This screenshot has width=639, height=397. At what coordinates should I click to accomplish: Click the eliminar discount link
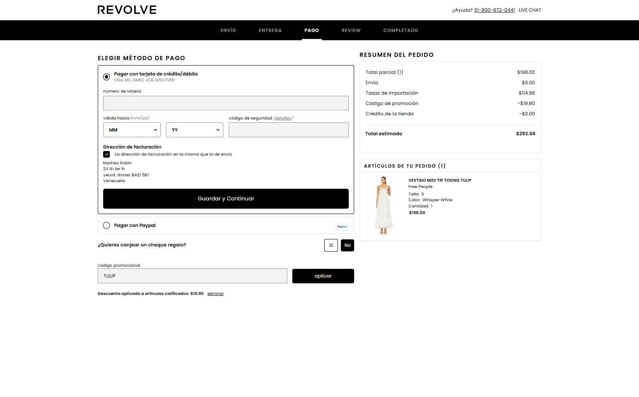216,294
